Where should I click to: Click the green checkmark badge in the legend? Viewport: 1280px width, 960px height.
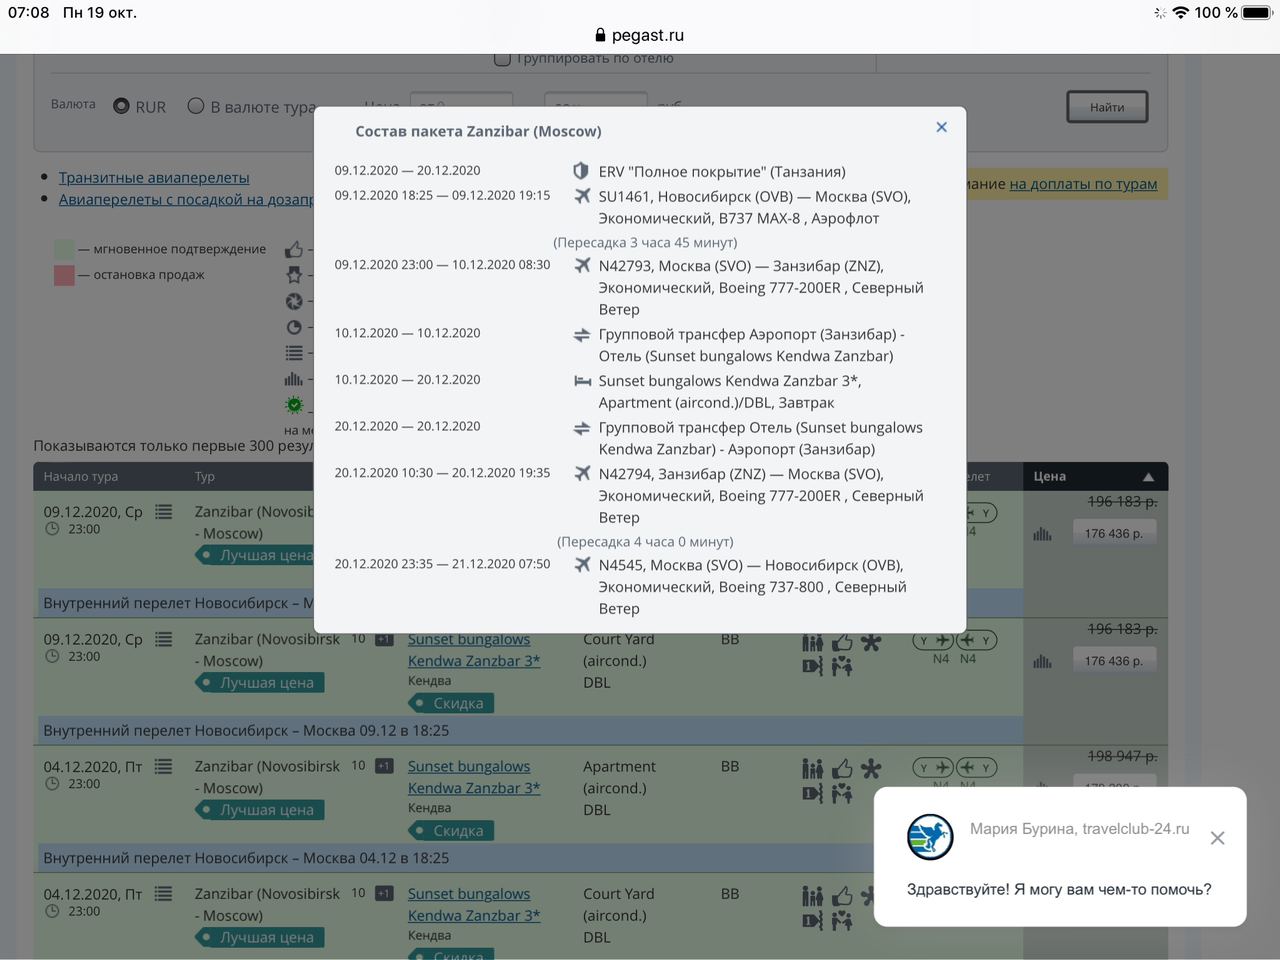coord(294,405)
